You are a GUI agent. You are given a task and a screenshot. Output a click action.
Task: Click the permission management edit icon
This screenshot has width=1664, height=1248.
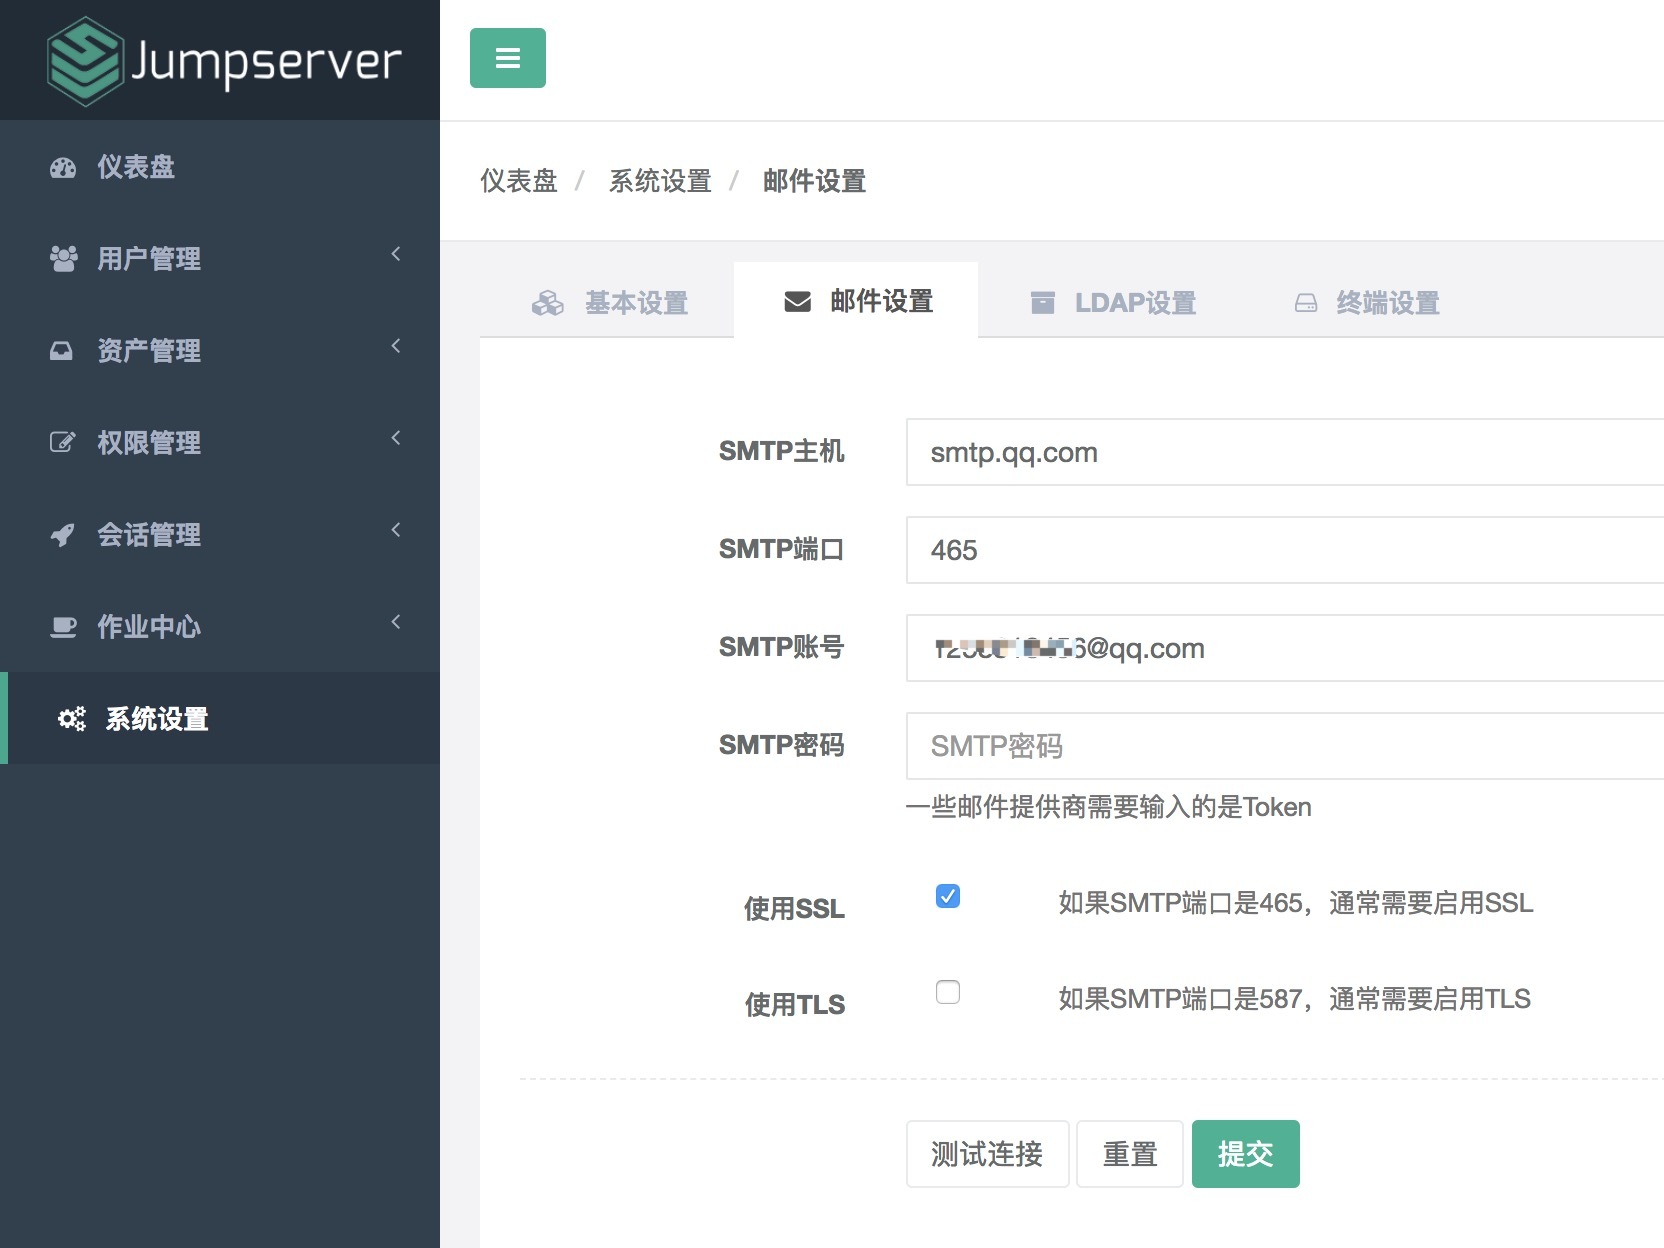click(62, 443)
